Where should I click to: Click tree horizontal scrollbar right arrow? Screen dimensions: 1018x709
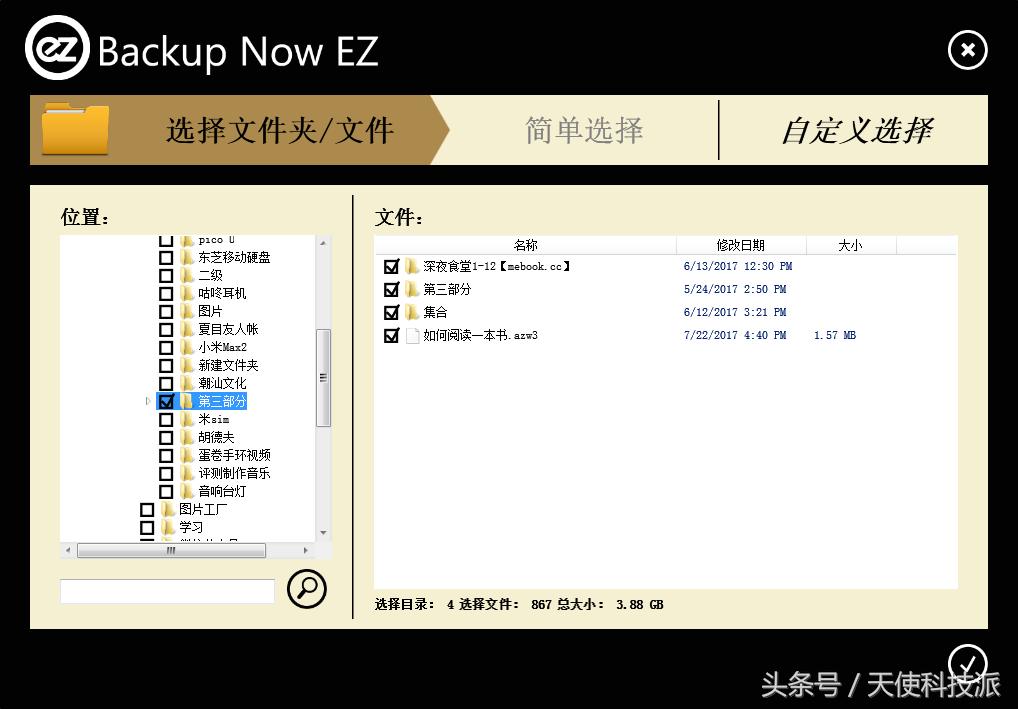306,551
